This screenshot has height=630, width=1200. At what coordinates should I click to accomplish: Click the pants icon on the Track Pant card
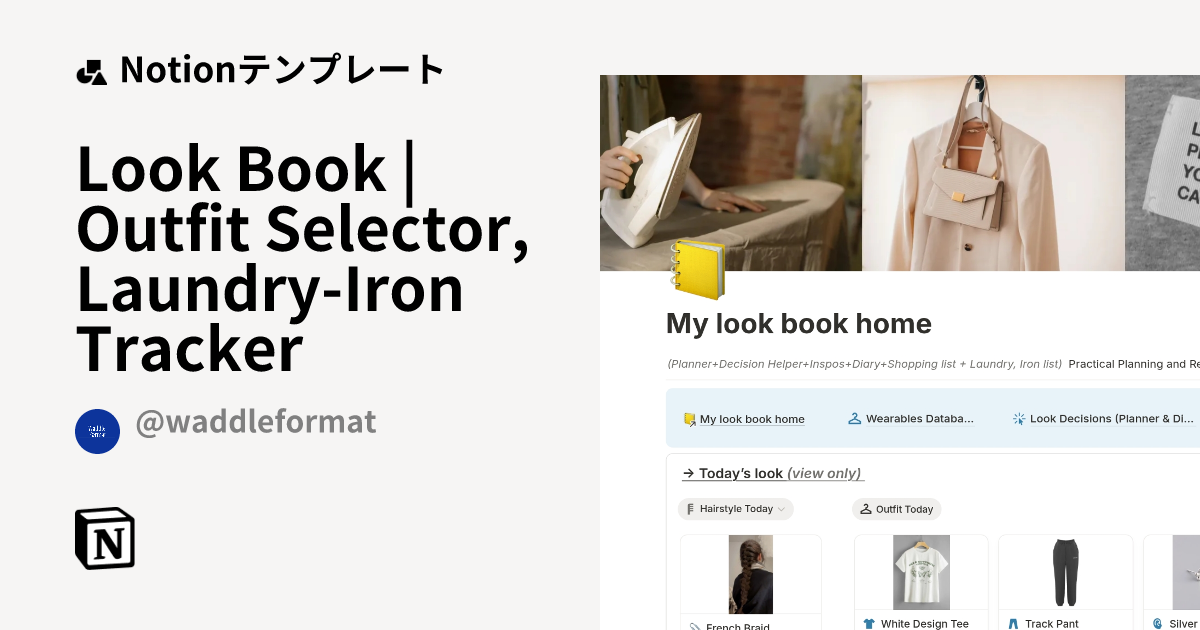(1019, 623)
